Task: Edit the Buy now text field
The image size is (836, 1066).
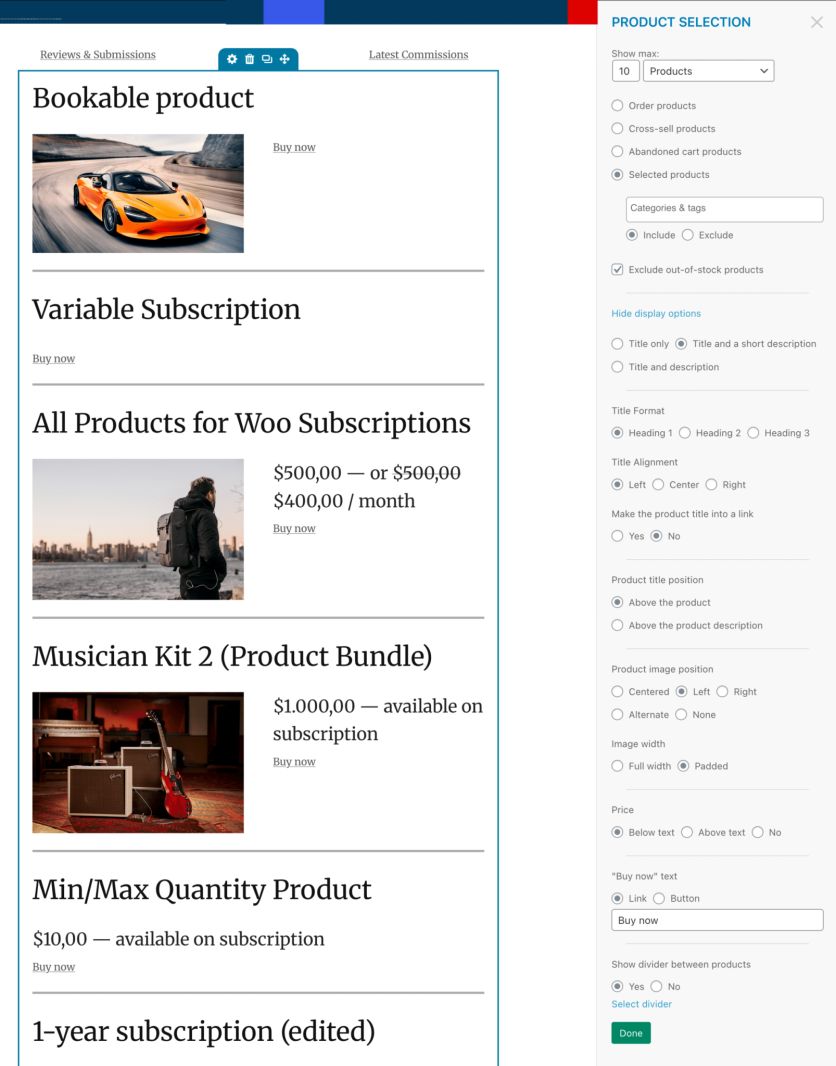Action: [717, 920]
